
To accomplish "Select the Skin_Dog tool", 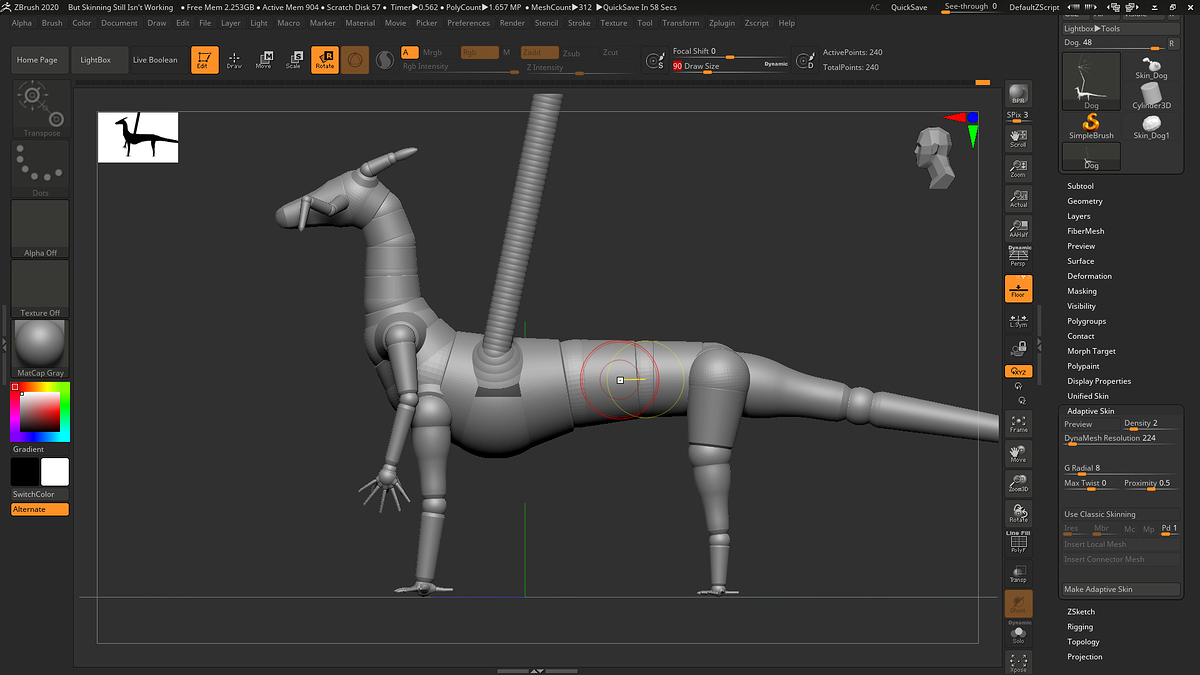I will pyautogui.click(x=1151, y=67).
